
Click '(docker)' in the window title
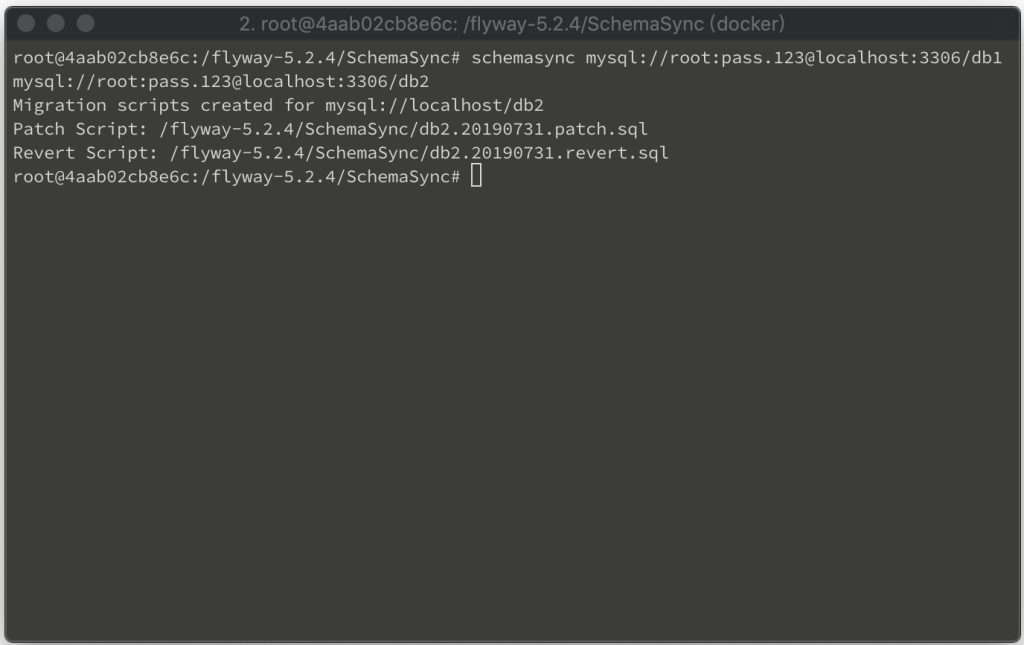tap(748, 24)
